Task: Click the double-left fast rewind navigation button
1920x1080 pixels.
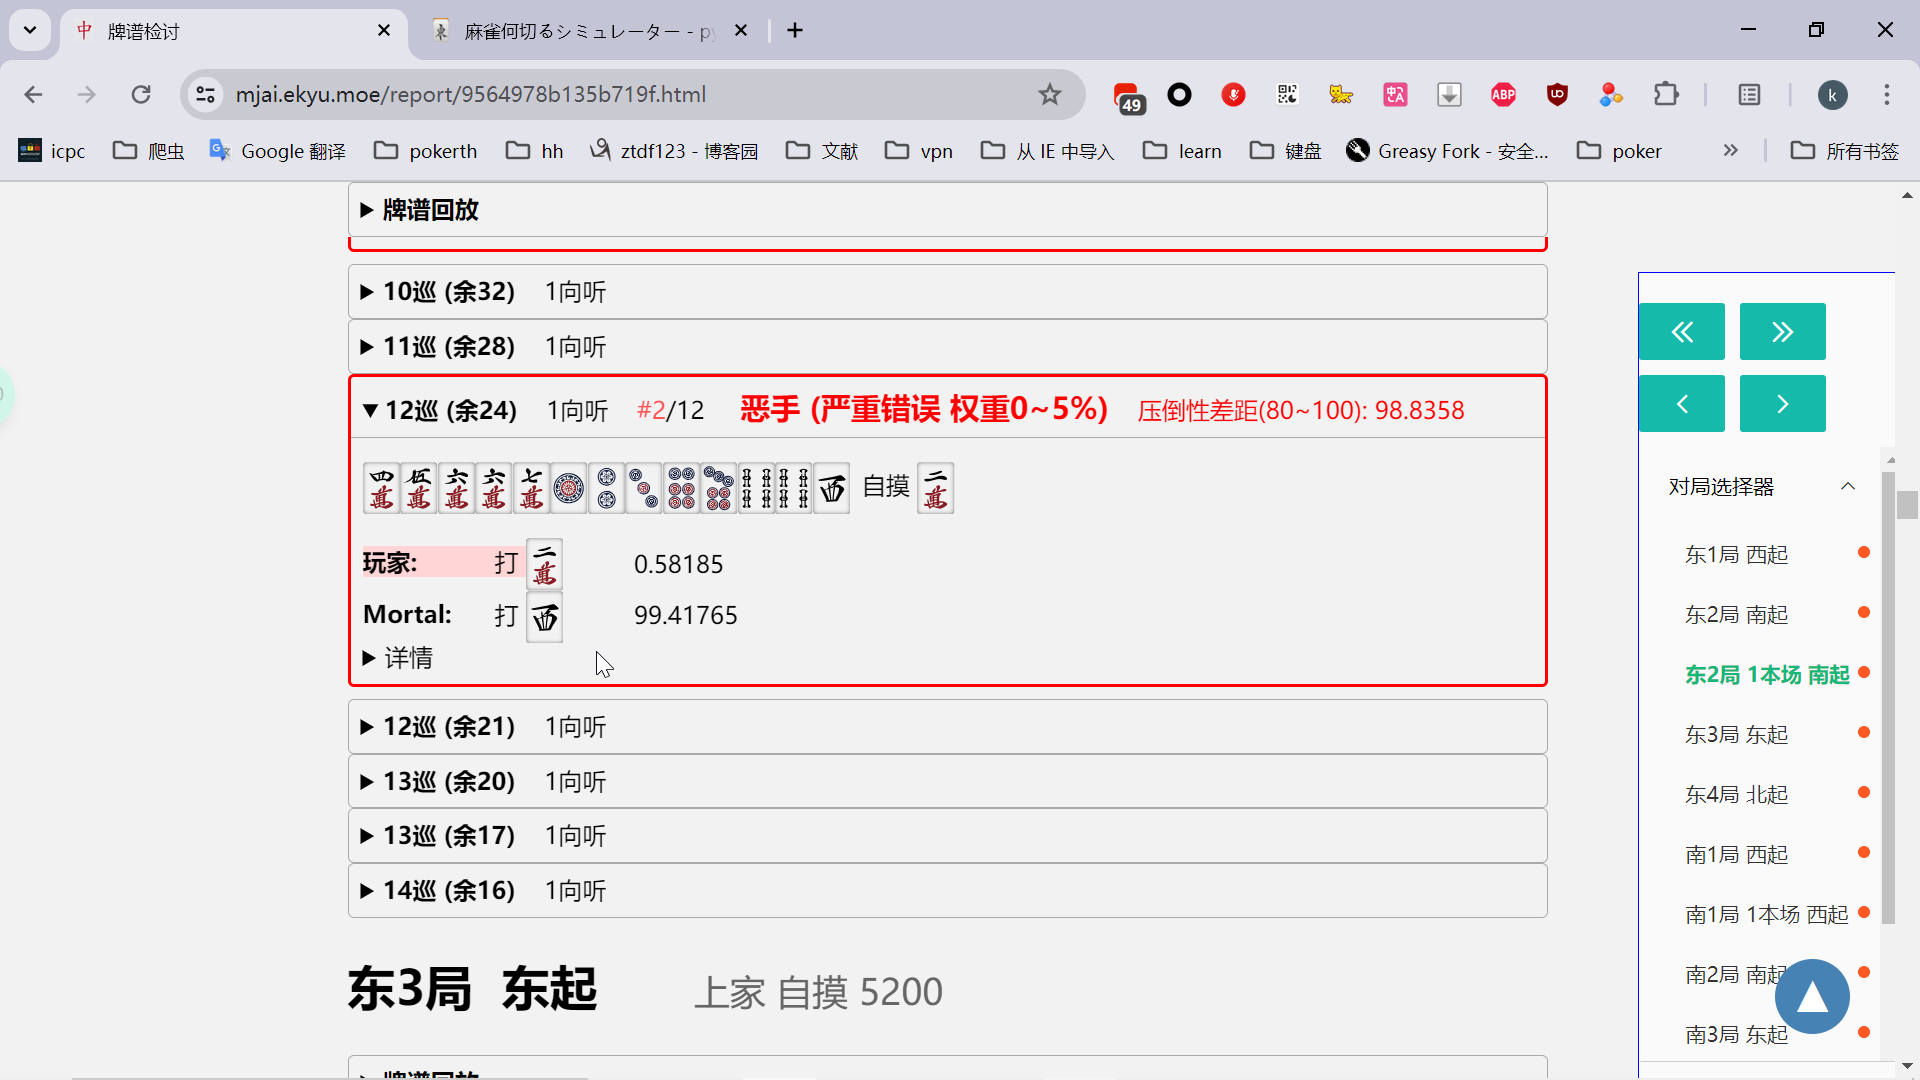Action: [x=1681, y=332]
